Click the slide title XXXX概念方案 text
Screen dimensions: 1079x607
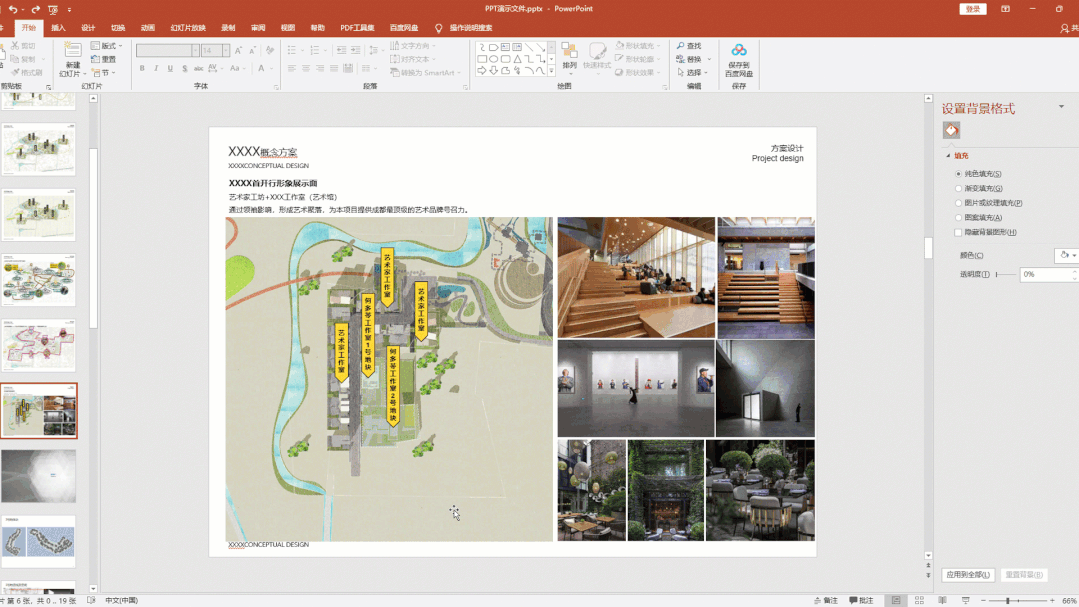[x=263, y=151]
